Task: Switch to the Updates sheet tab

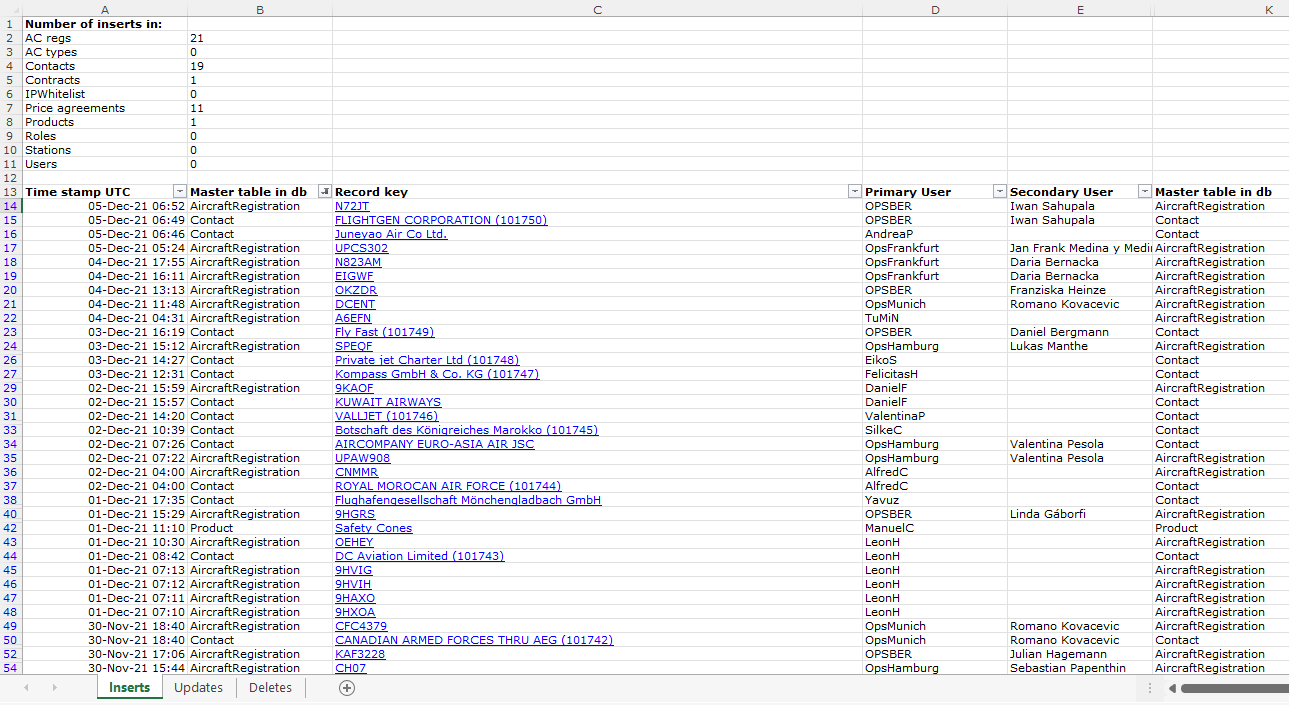Action: [x=198, y=688]
